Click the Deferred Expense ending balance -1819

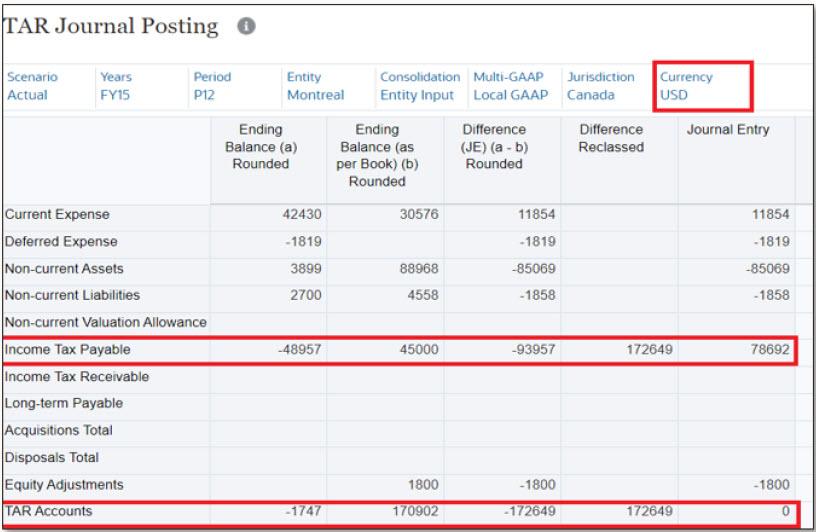269,242
